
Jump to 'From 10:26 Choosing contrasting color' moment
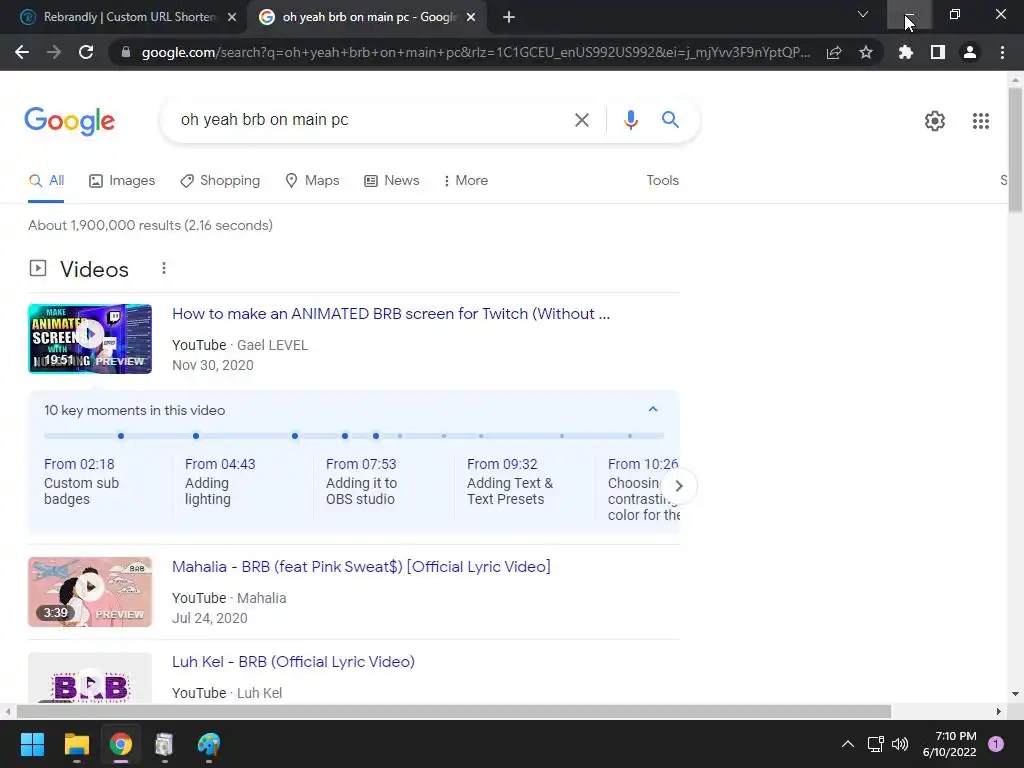tap(637, 489)
